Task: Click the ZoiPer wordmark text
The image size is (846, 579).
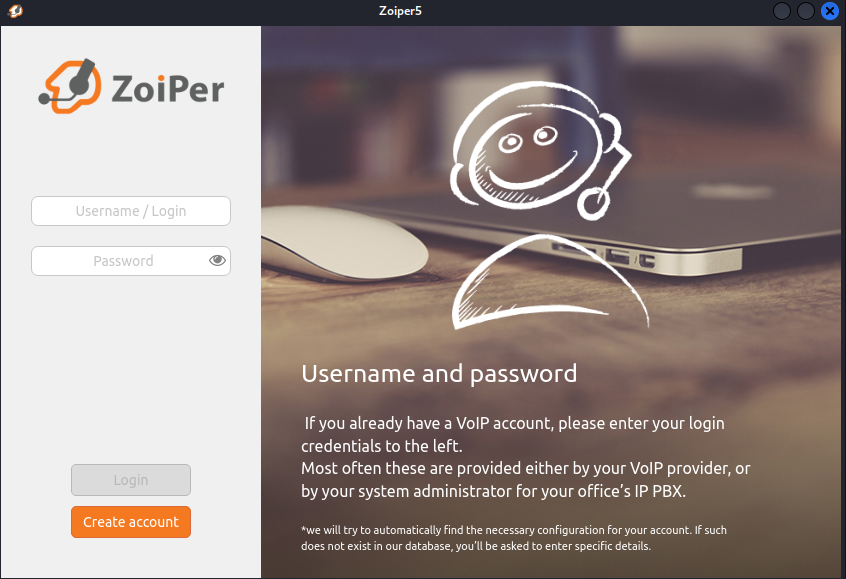Action: pos(168,88)
